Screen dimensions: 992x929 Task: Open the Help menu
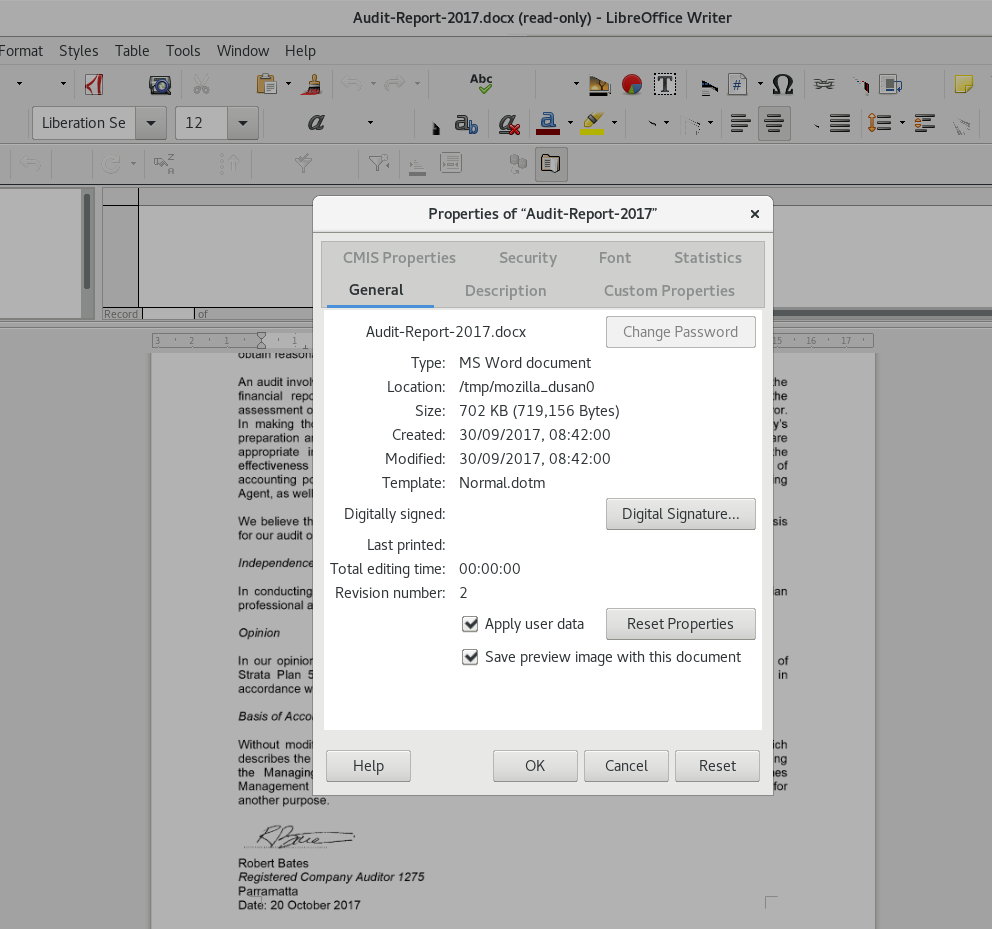pos(300,51)
